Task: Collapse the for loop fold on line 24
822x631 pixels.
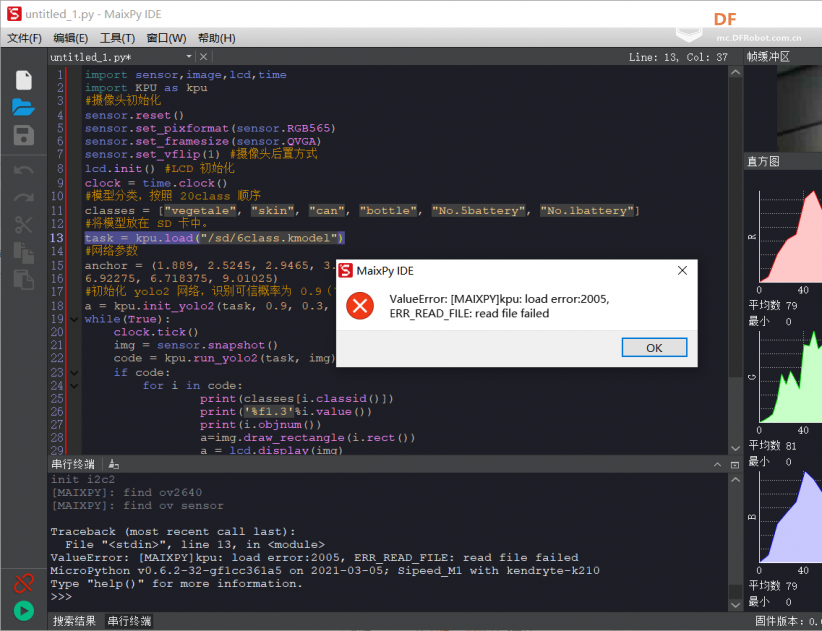Action: [74, 386]
